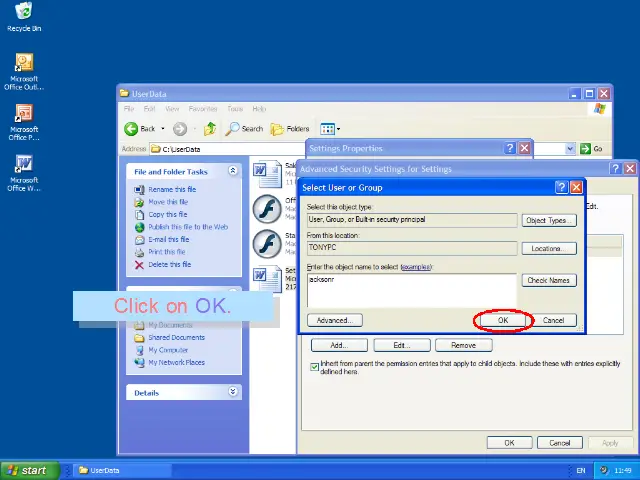
Task: Open the File menu
Action: pyautogui.click(x=130, y=109)
